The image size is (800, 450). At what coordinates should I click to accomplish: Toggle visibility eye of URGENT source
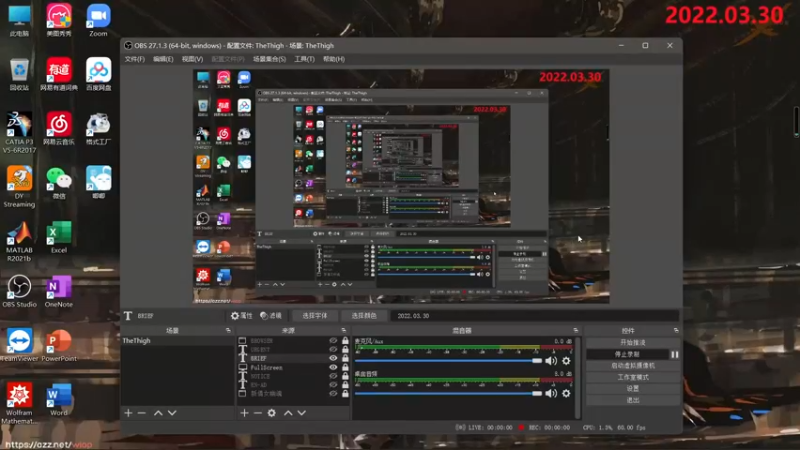[x=333, y=349]
